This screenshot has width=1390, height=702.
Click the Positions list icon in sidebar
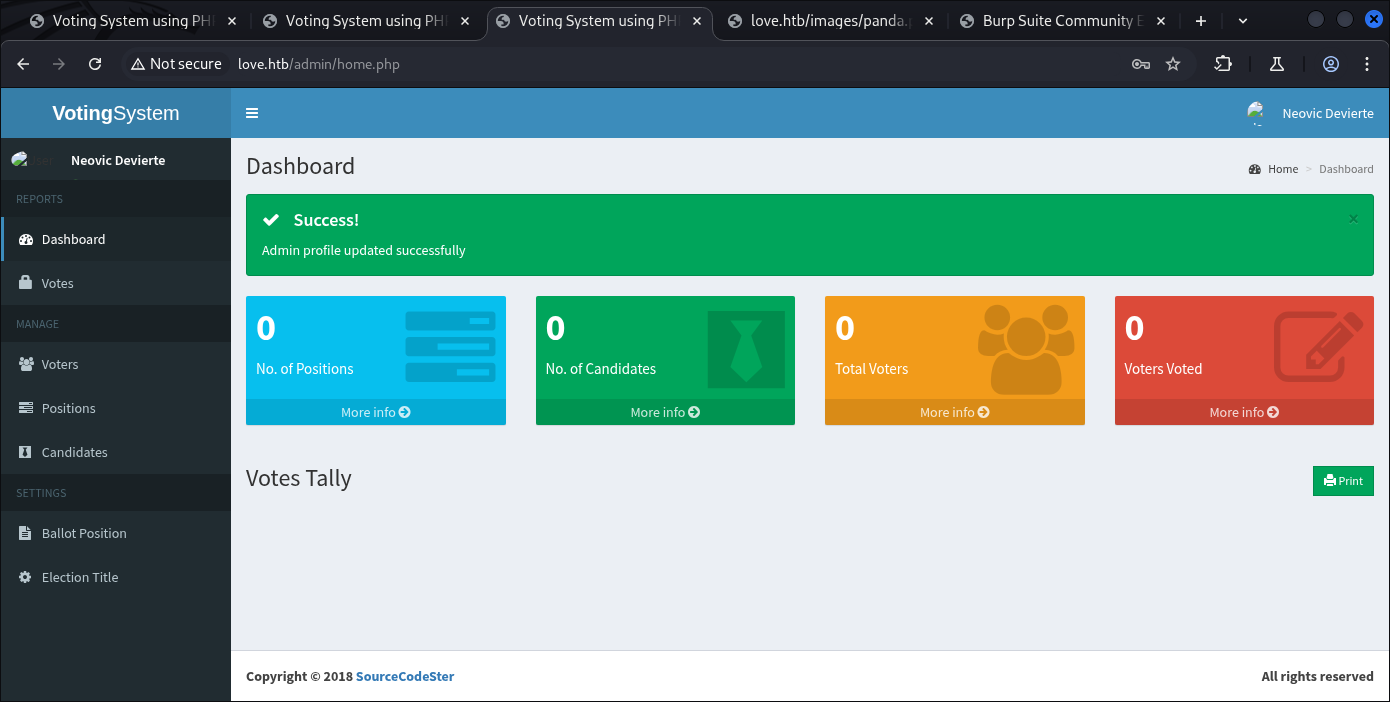click(x=26, y=408)
